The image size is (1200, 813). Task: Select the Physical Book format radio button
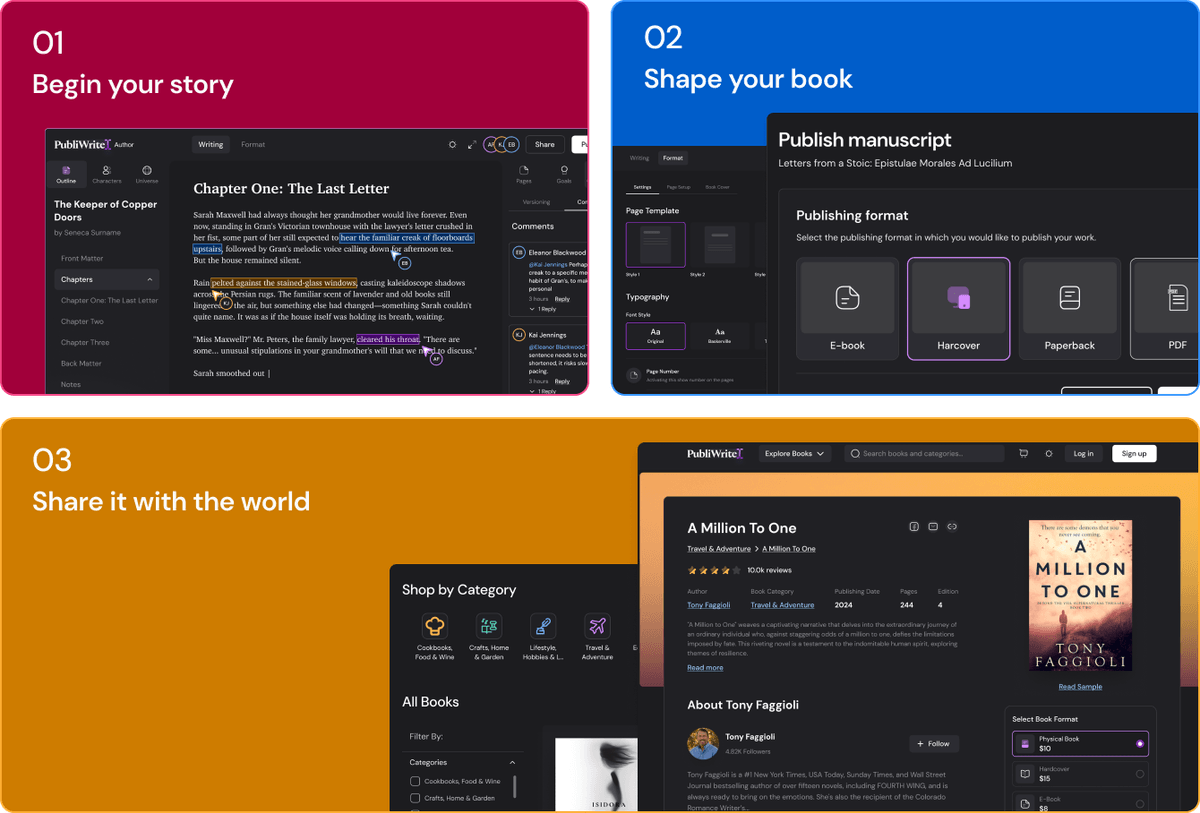pos(1139,744)
